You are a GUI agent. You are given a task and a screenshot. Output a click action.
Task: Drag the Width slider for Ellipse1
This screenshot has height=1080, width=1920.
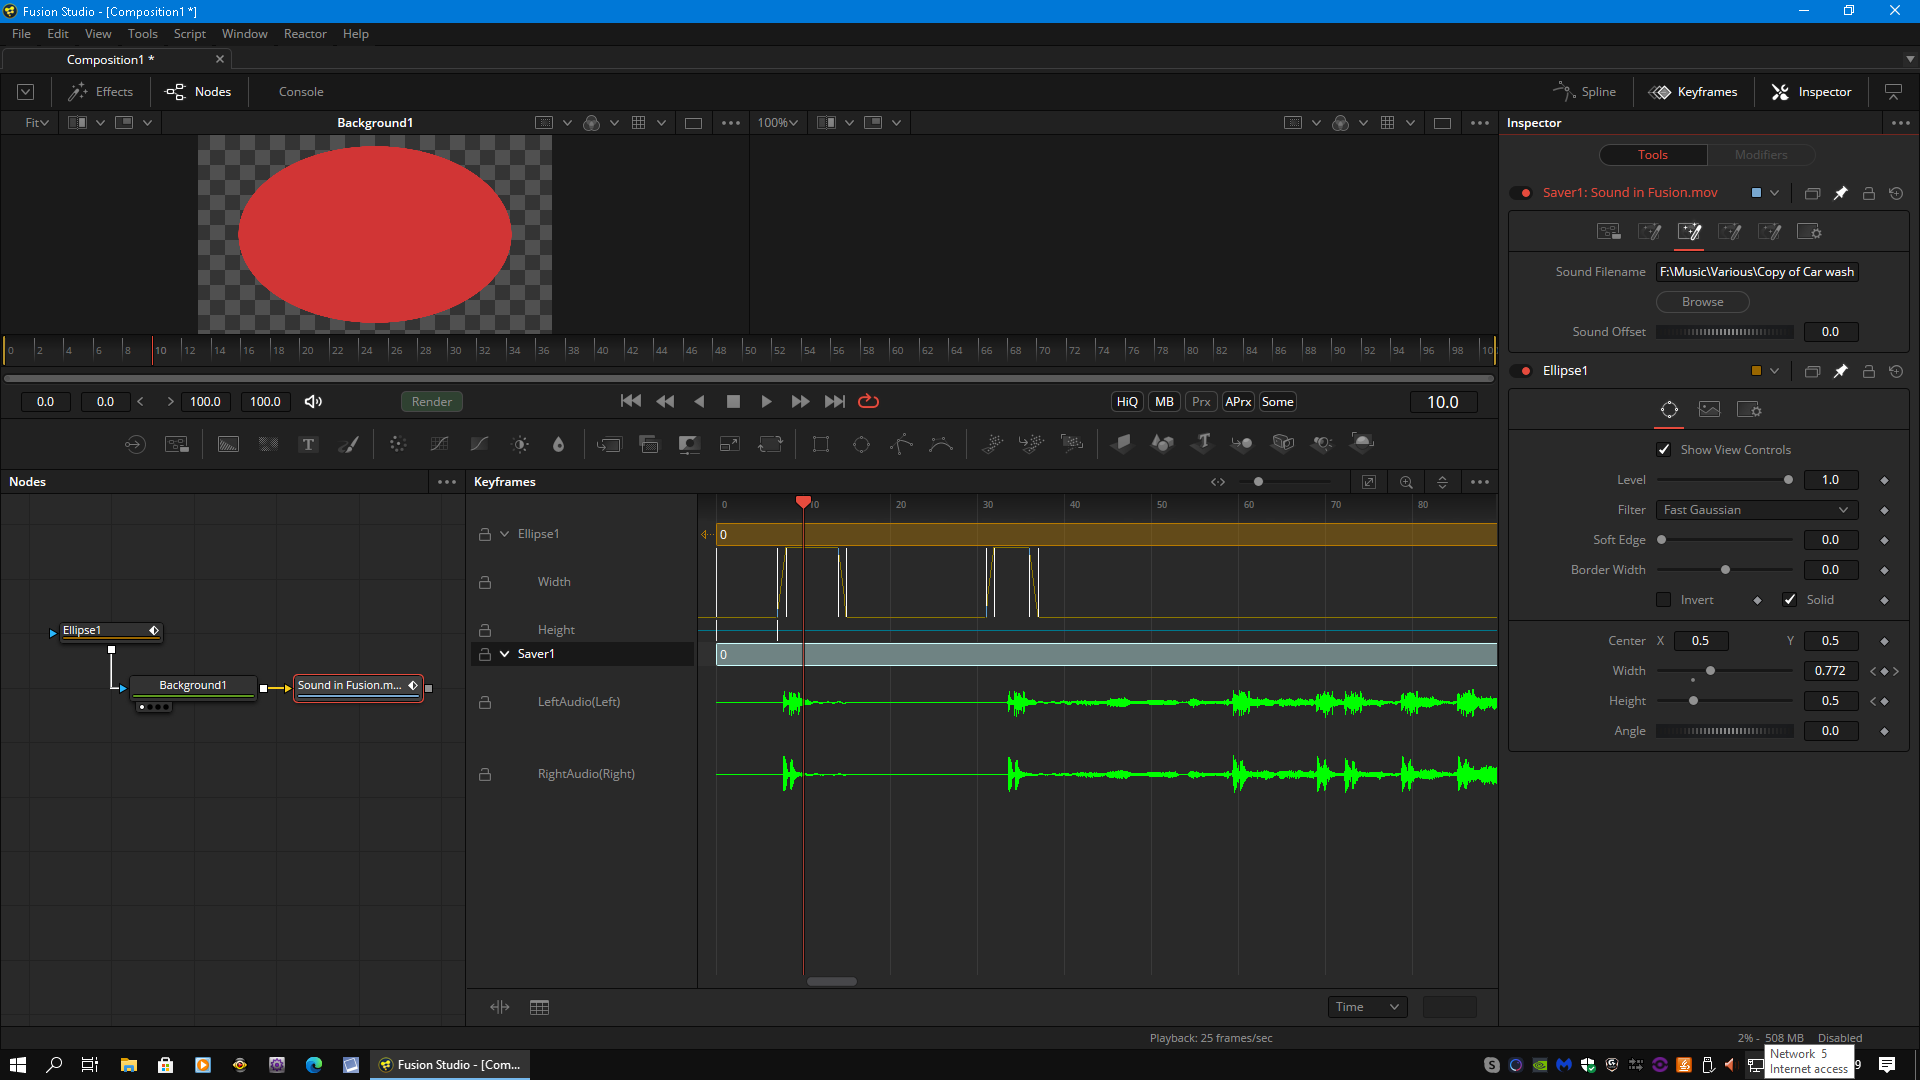click(x=1710, y=670)
